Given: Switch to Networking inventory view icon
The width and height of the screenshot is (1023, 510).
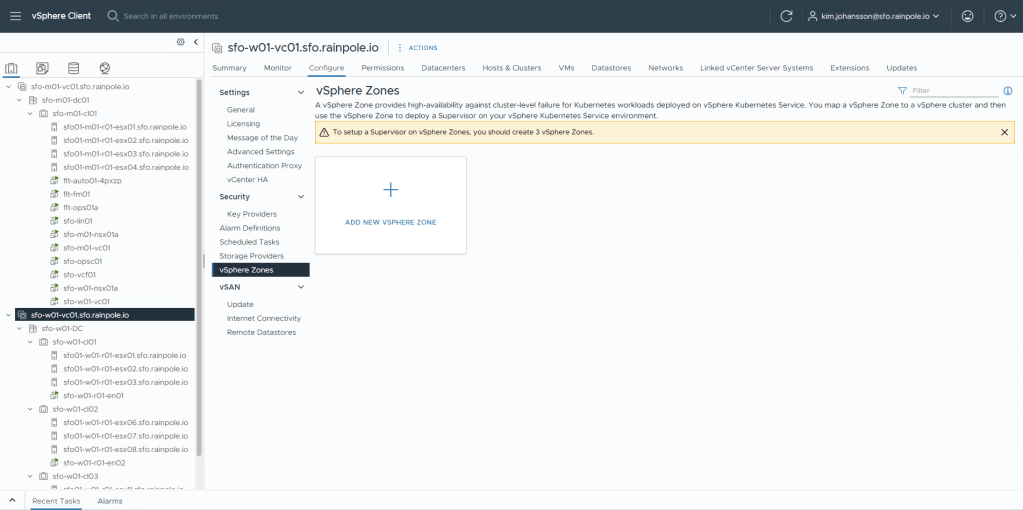Looking at the screenshot, I should 104,68.
